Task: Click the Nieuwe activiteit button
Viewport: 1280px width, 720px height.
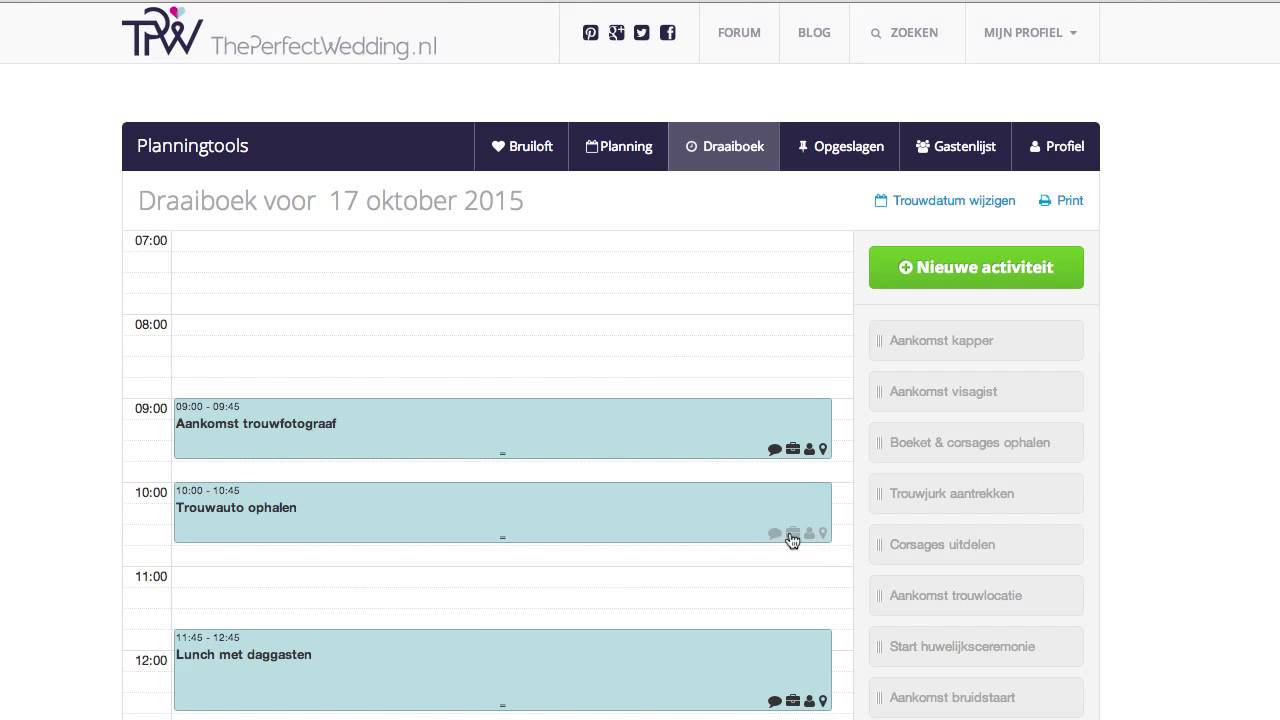Action: (x=976, y=267)
